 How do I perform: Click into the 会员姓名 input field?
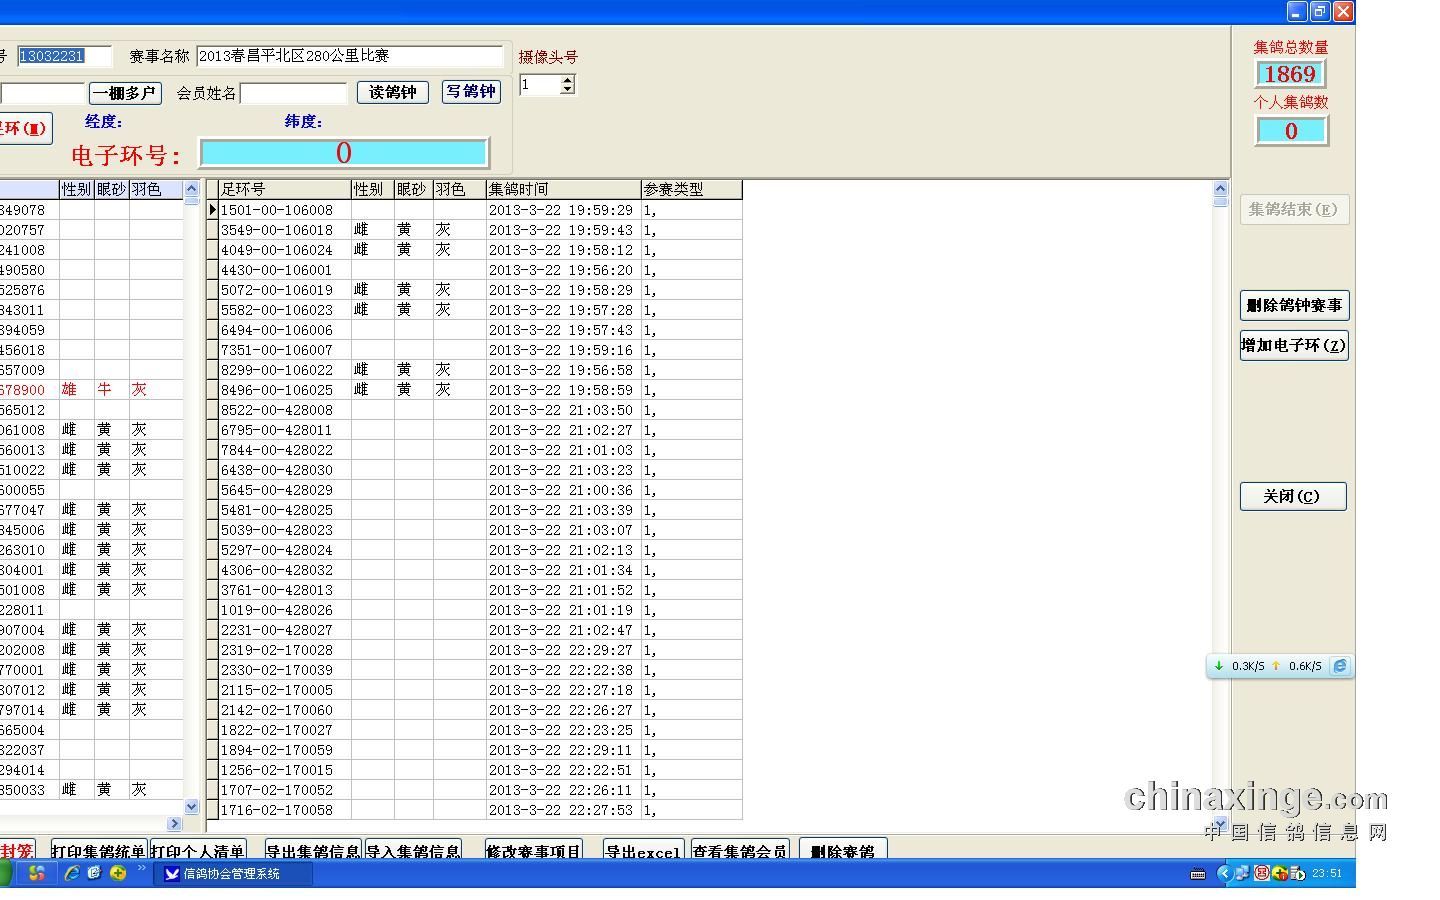tap(293, 93)
